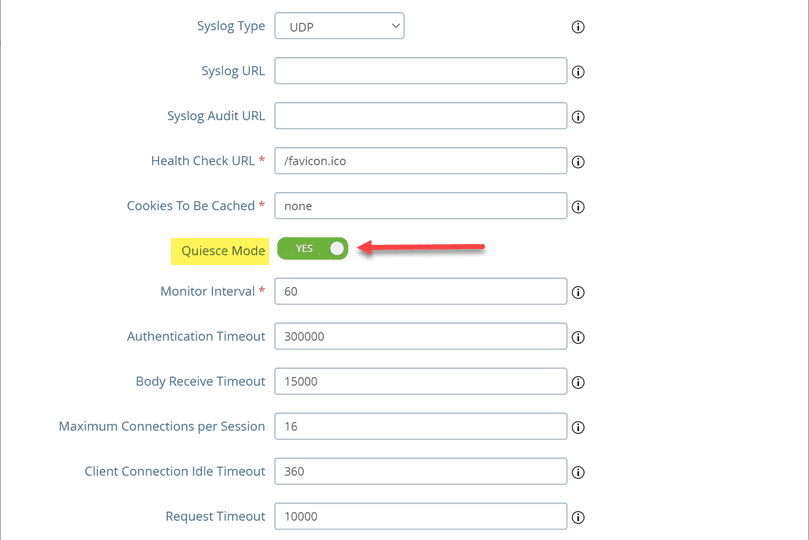Show info for Syslog Audit URL
Screen dimensions: 809x540
[578, 117]
